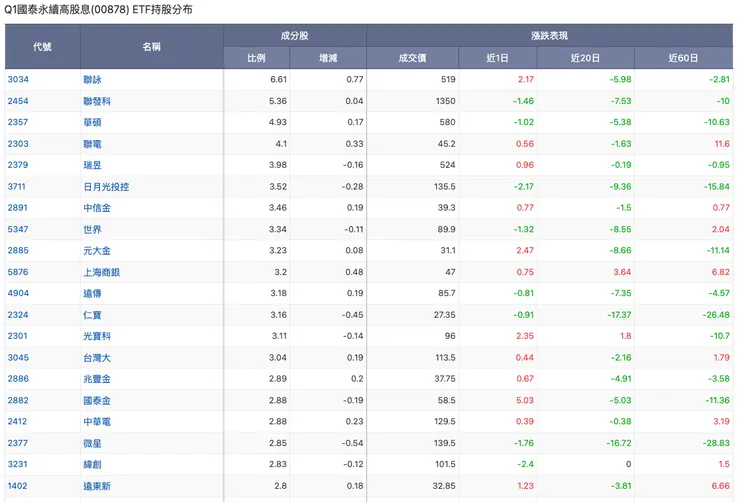
Task: Open stock code 3045 link
Action: (17, 358)
